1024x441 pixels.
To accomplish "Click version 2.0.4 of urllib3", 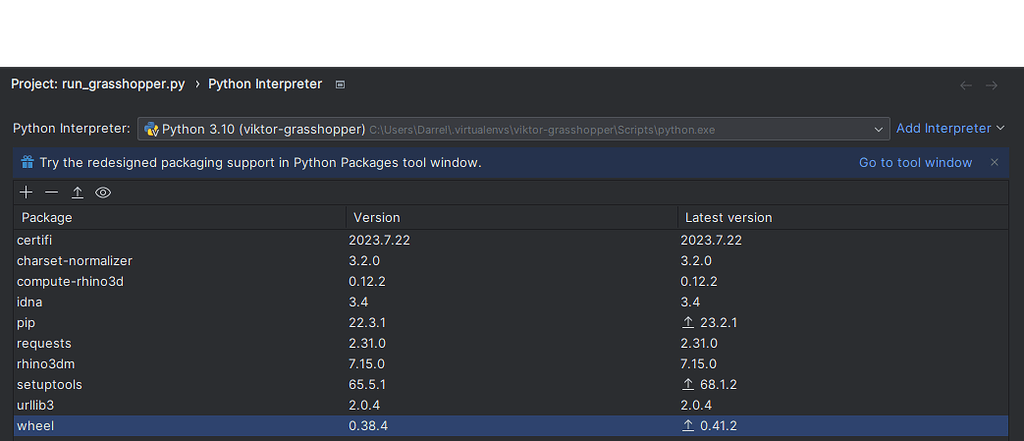I will coord(364,405).
